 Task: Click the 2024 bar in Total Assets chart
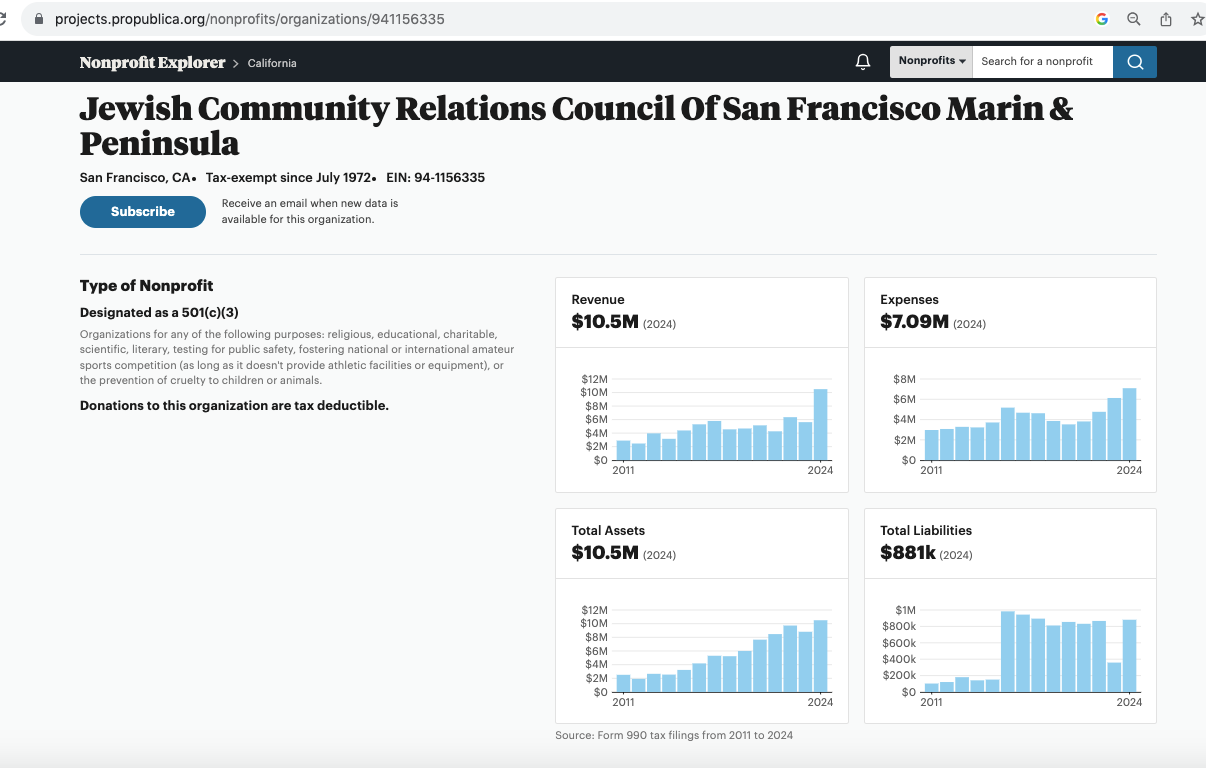(820, 656)
